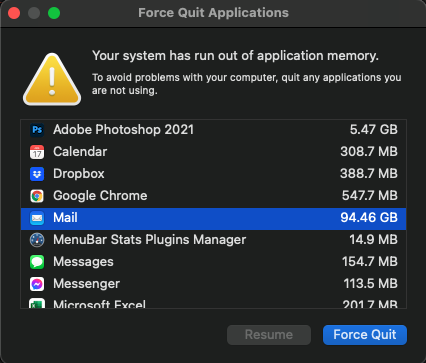
Task: Click the MenuBar Stats gauge icon
Action: coord(37,240)
